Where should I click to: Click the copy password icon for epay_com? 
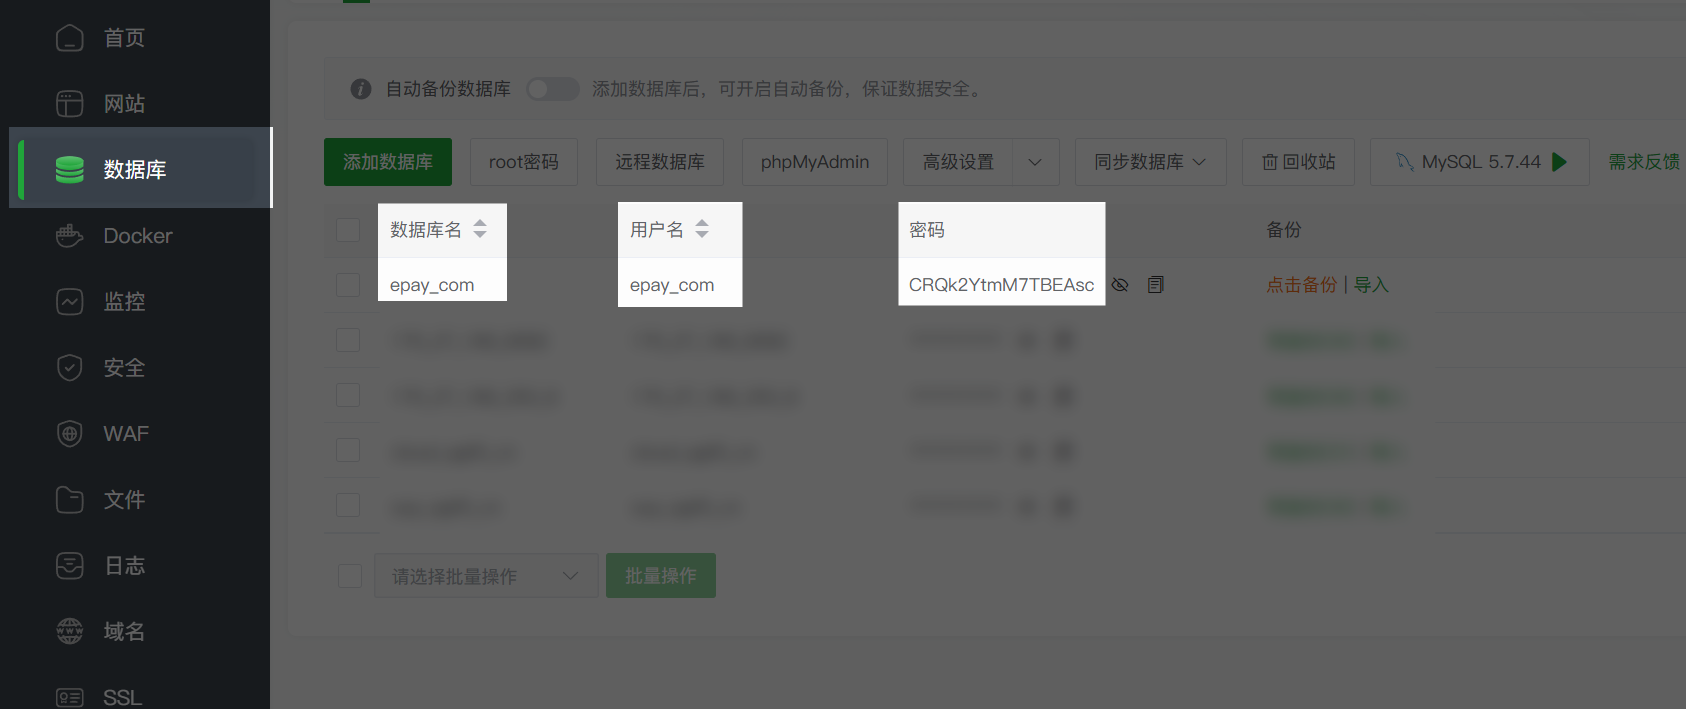point(1155,285)
